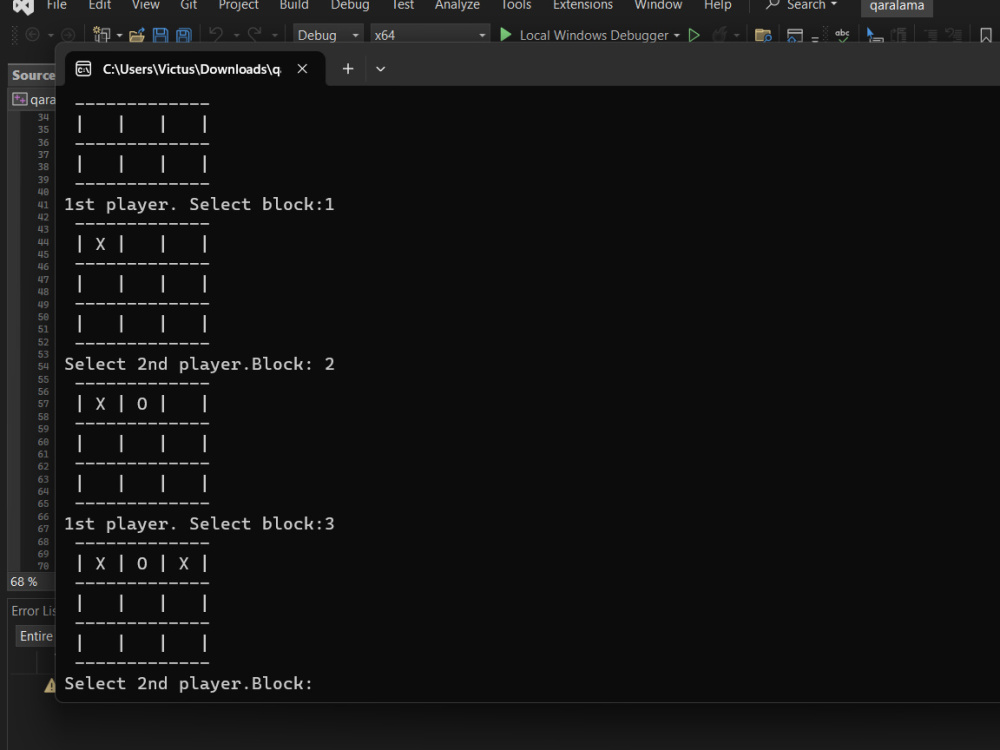Open the terminal tab options chevron

(x=380, y=69)
